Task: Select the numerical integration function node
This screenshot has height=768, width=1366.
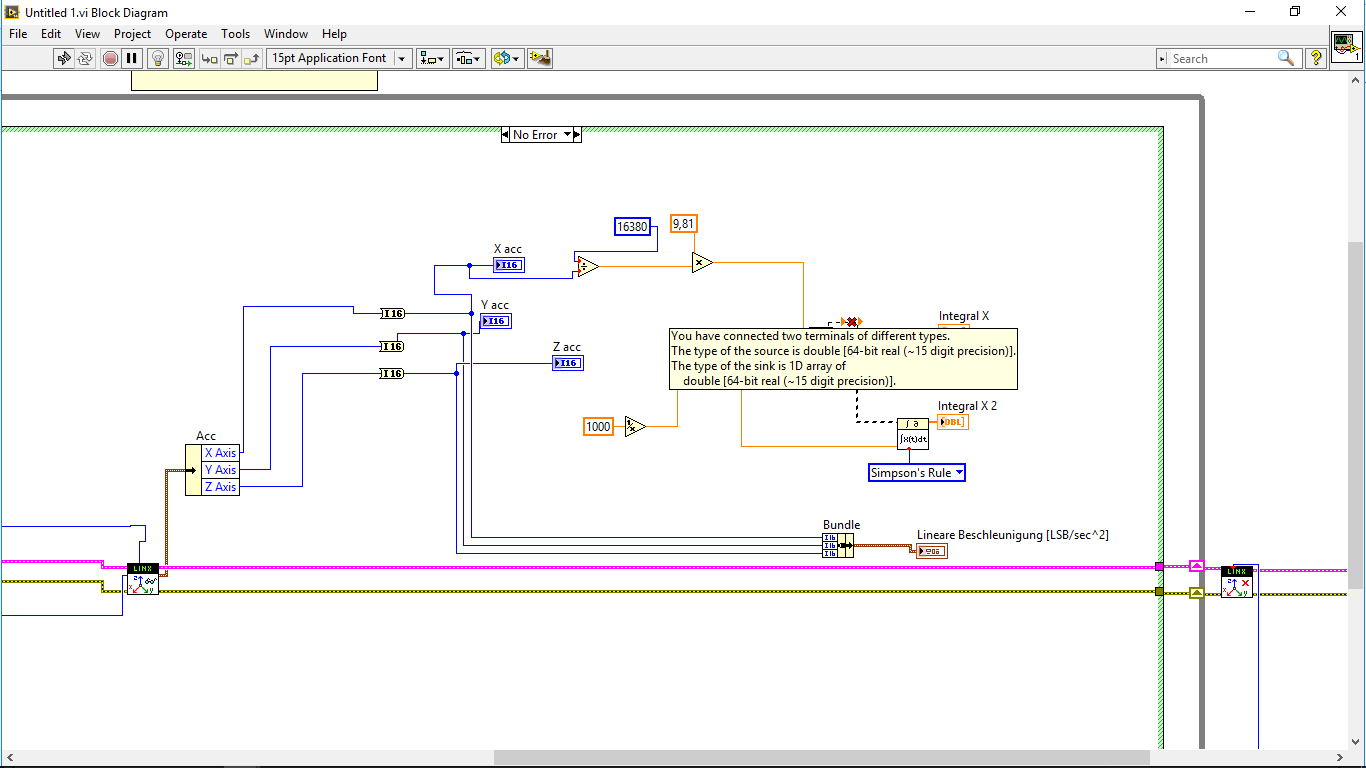Action: (x=912, y=434)
